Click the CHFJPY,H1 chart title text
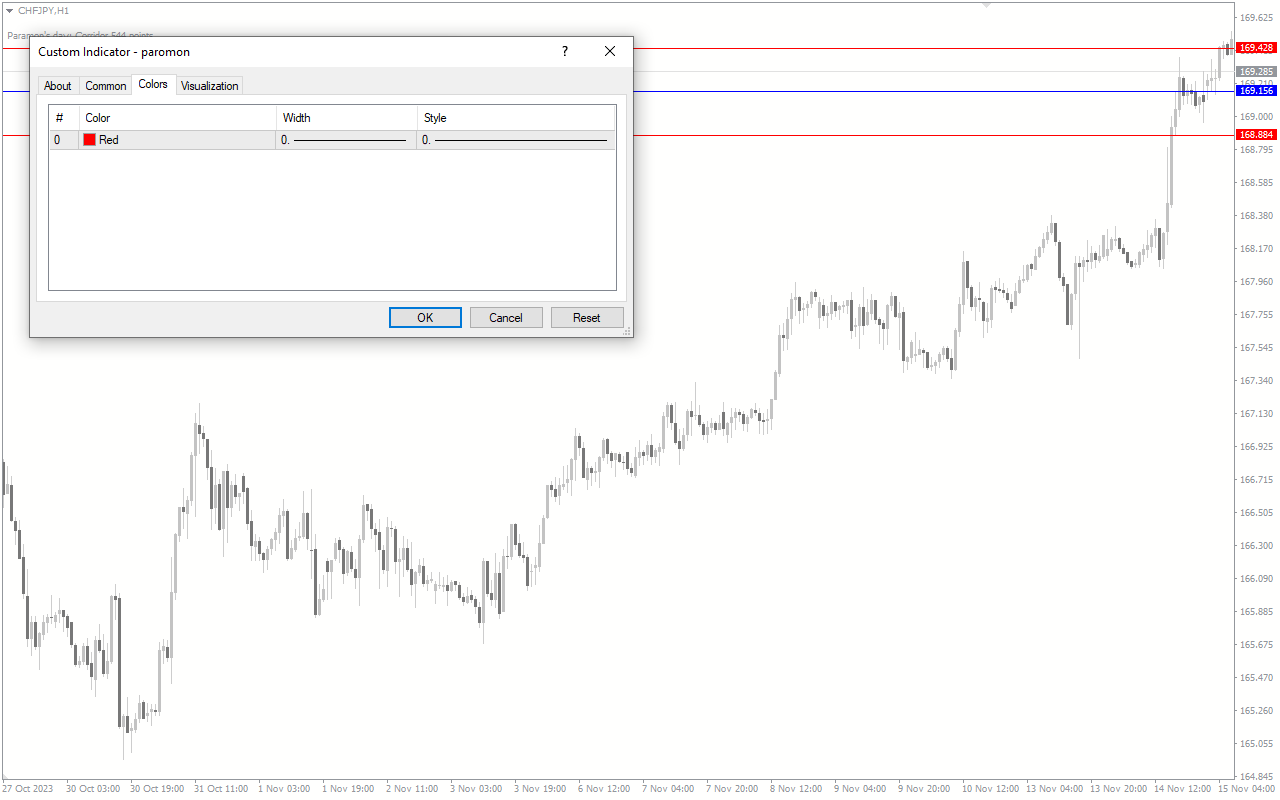This screenshot has width=1280, height=800. click(43, 10)
